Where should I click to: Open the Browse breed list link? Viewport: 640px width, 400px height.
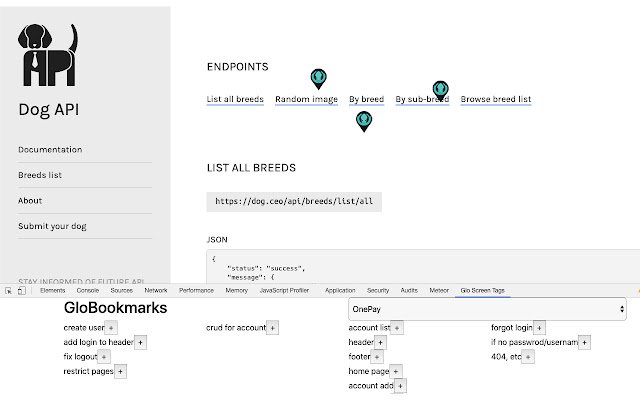pyautogui.click(x=496, y=99)
